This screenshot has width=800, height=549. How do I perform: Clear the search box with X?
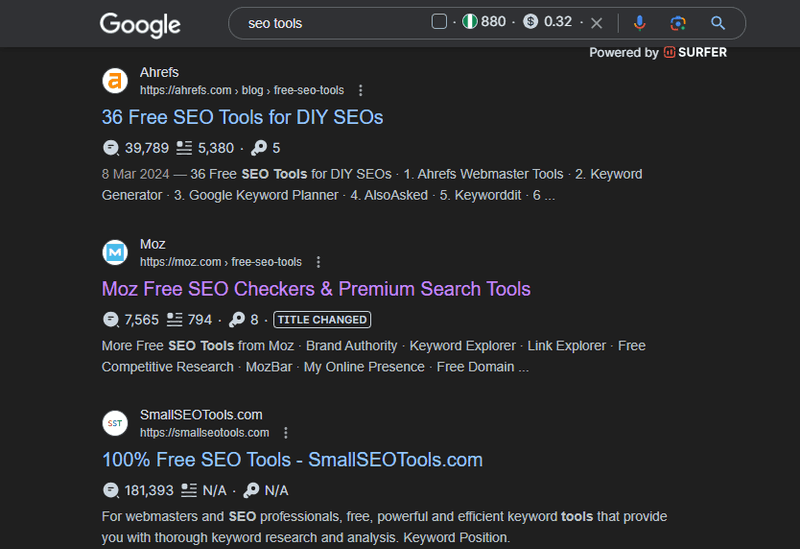click(597, 23)
